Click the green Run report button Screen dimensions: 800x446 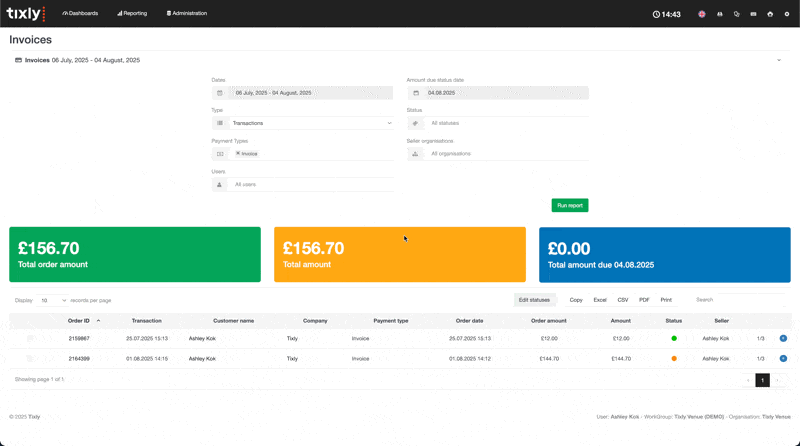[570, 205]
